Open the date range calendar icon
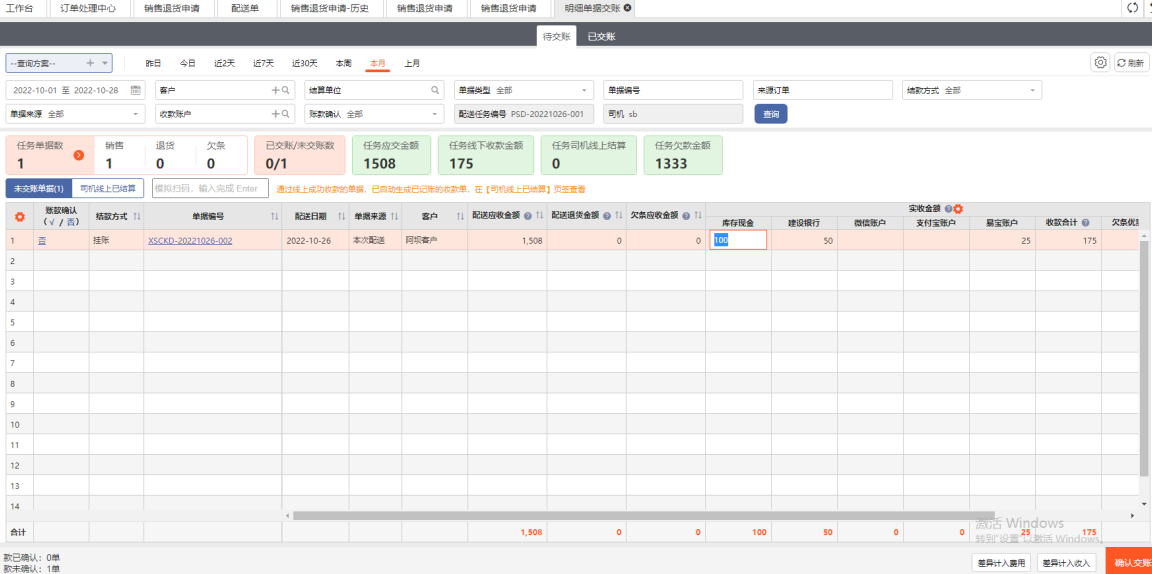This screenshot has height=574, width=1152. (x=136, y=90)
